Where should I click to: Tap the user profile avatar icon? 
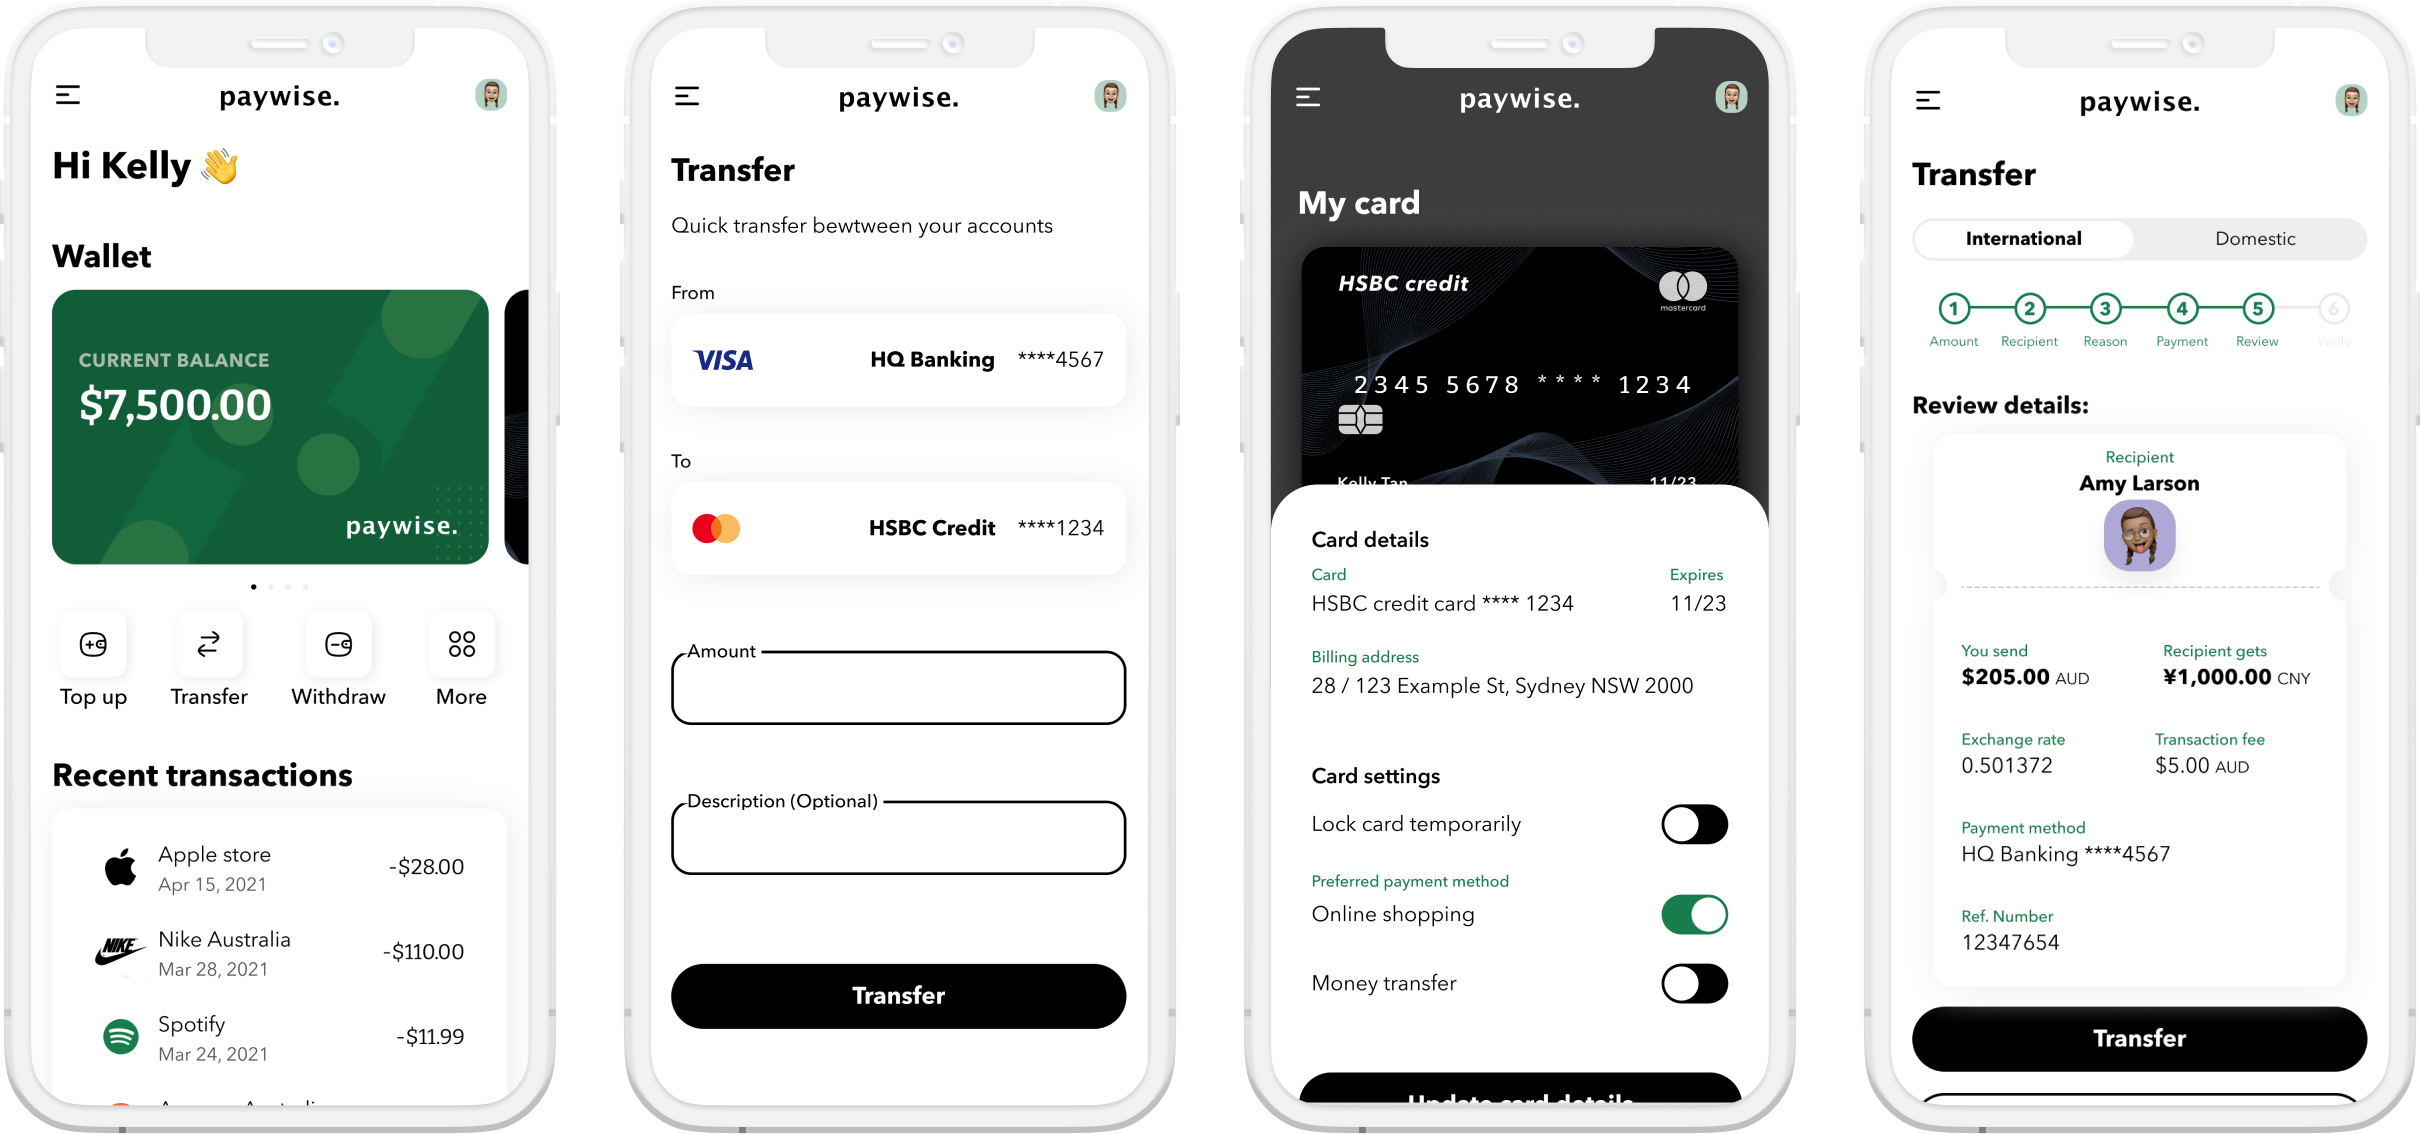coord(492,96)
